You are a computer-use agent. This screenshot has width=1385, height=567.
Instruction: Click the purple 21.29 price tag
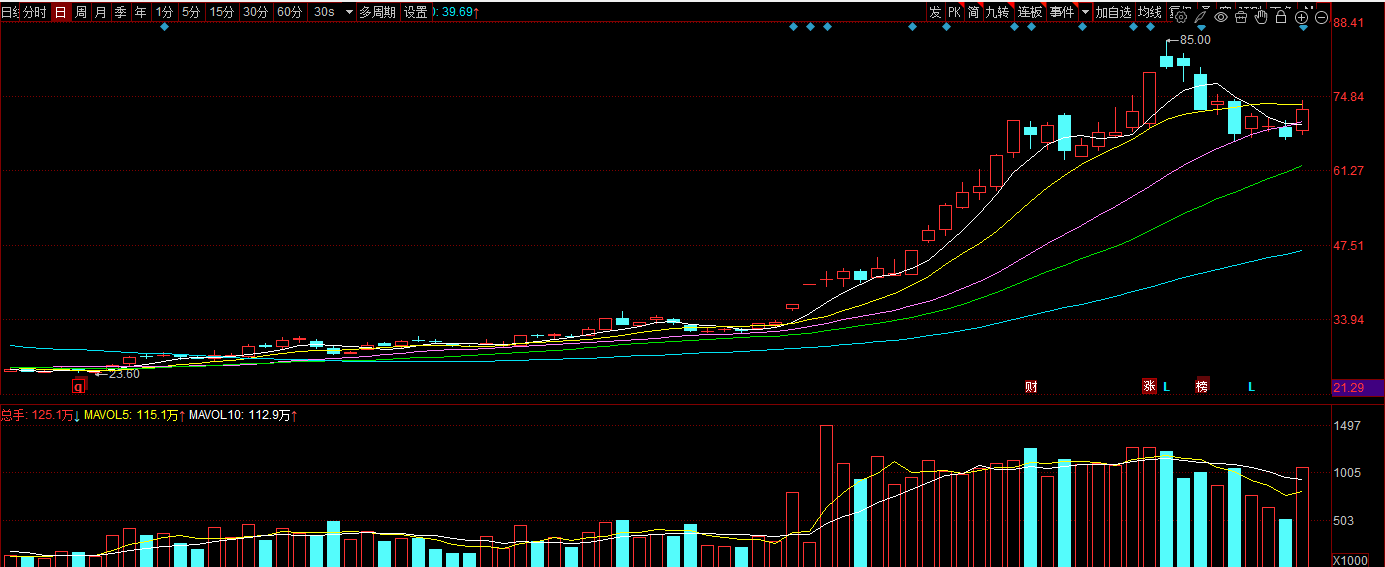pyautogui.click(x=1357, y=388)
